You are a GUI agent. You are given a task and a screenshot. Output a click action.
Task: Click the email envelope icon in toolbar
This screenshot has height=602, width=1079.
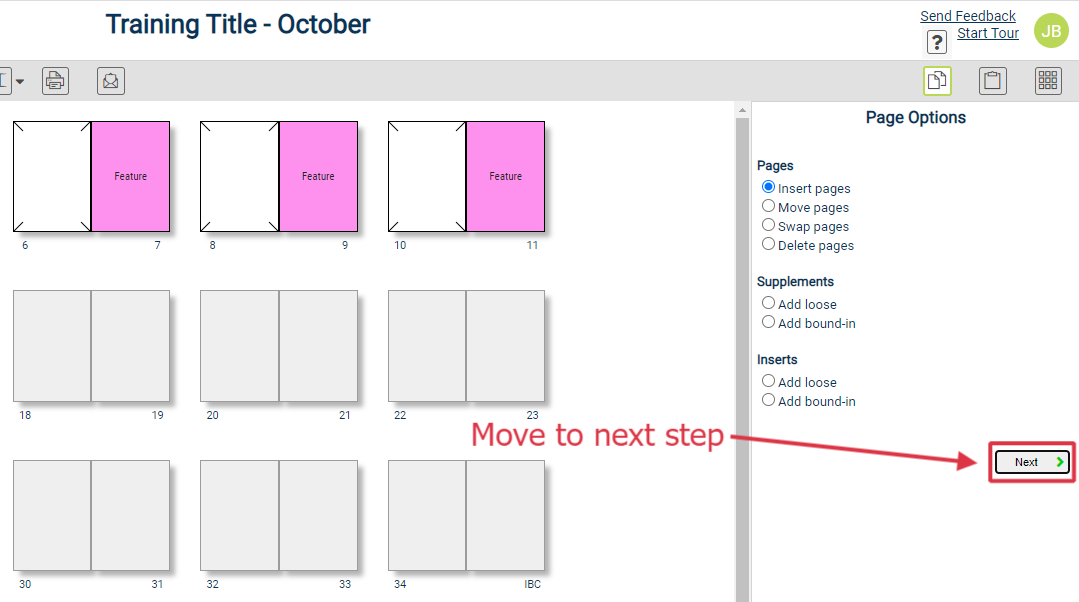pyautogui.click(x=111, y=81)
